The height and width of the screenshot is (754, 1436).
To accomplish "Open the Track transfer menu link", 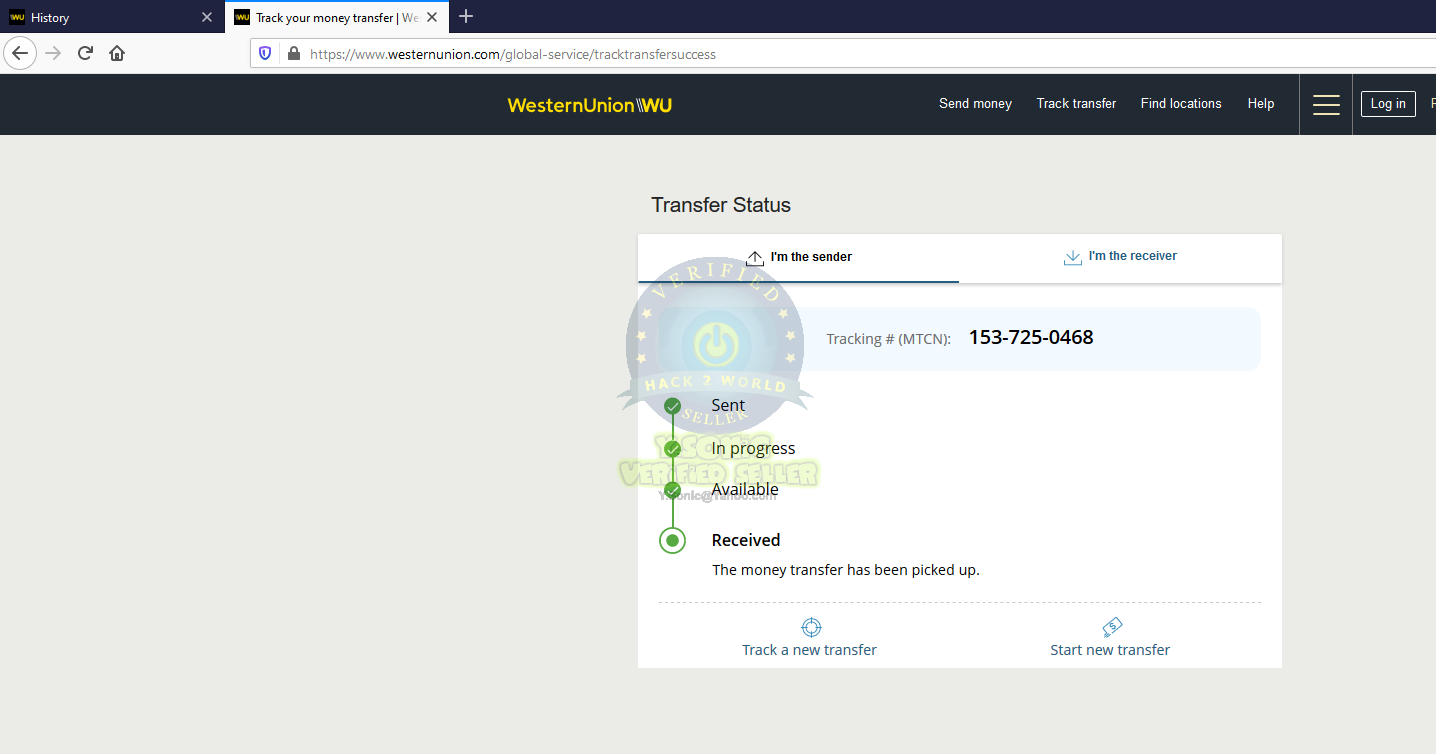I will 1076,103.
